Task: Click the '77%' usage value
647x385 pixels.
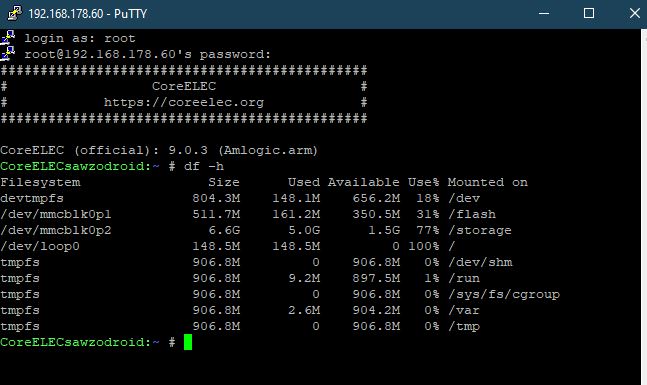Action: (x=427, y=230)
